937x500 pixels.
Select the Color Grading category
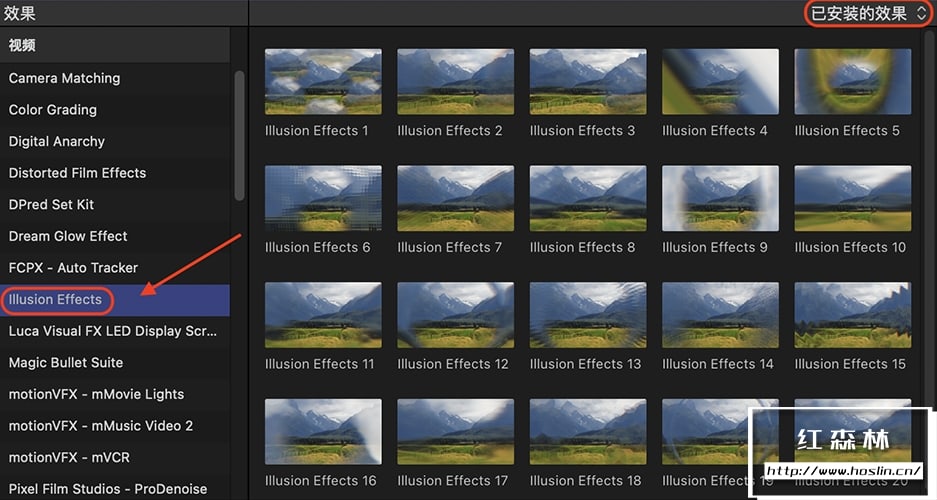[115, 110]
